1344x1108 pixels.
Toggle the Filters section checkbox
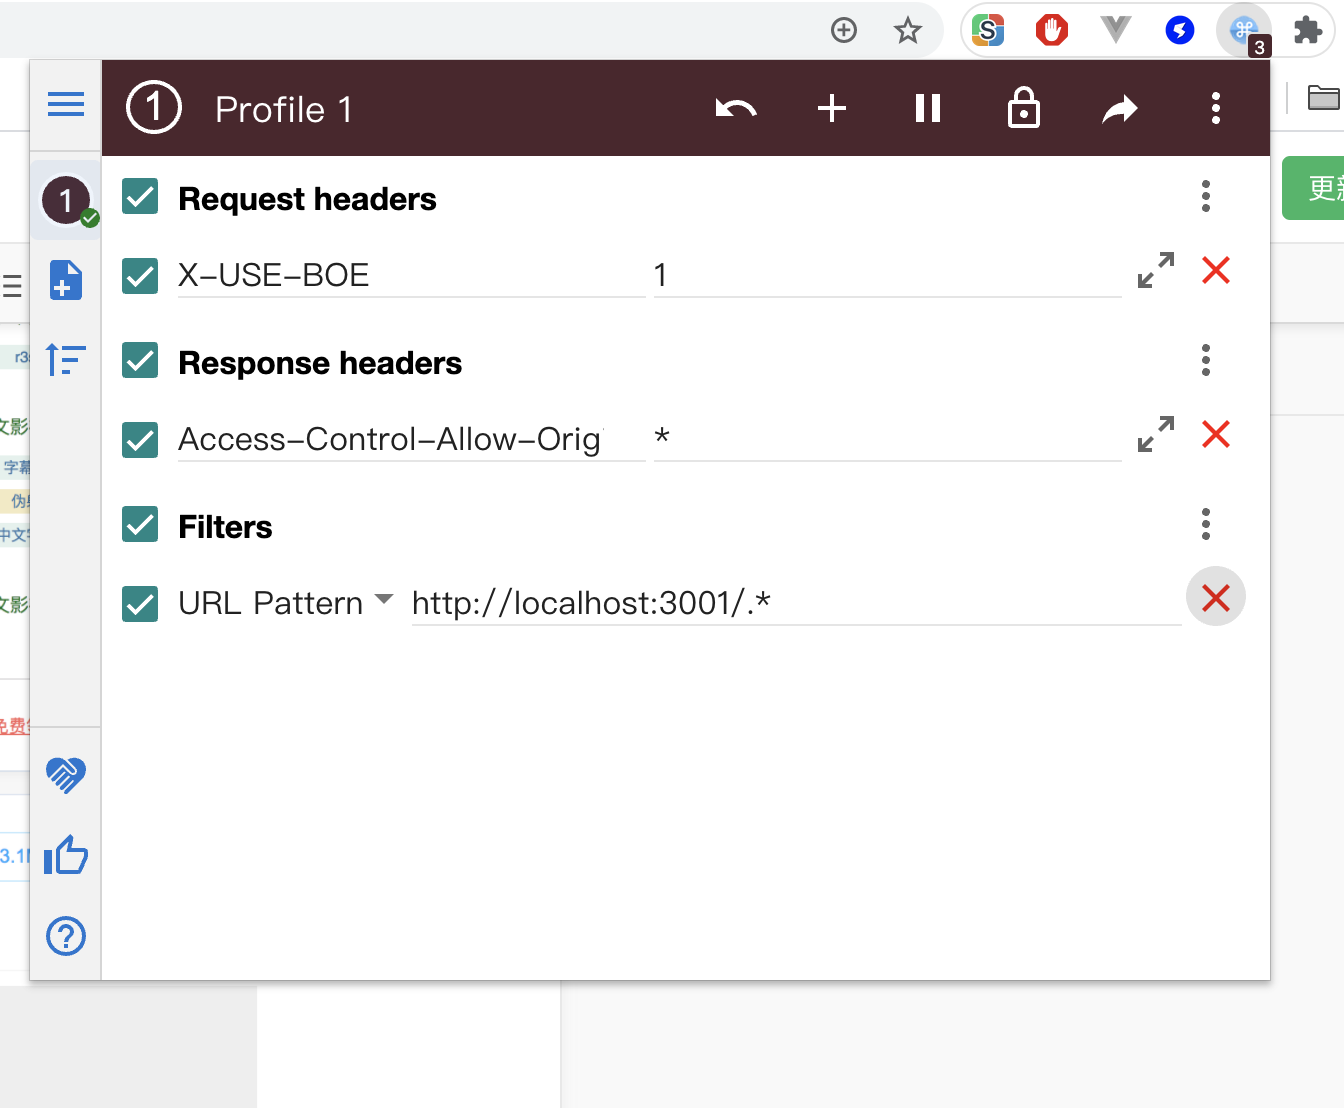coord(140,525)
